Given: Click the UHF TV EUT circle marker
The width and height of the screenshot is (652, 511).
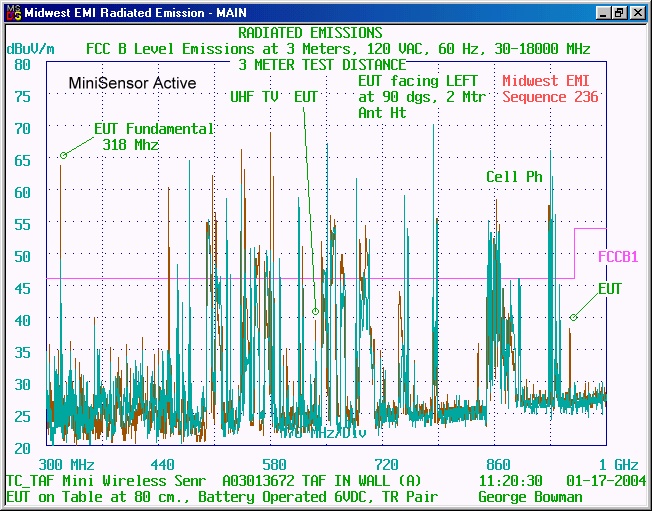Looking at the screenshot, I should coord(315,312).
